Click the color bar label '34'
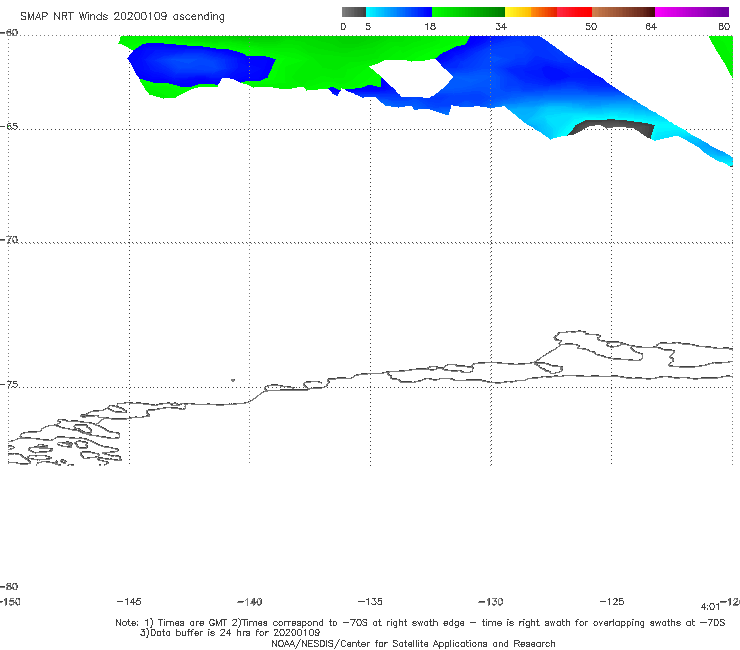This screenshot has width=740, height=650. (501, 26)
